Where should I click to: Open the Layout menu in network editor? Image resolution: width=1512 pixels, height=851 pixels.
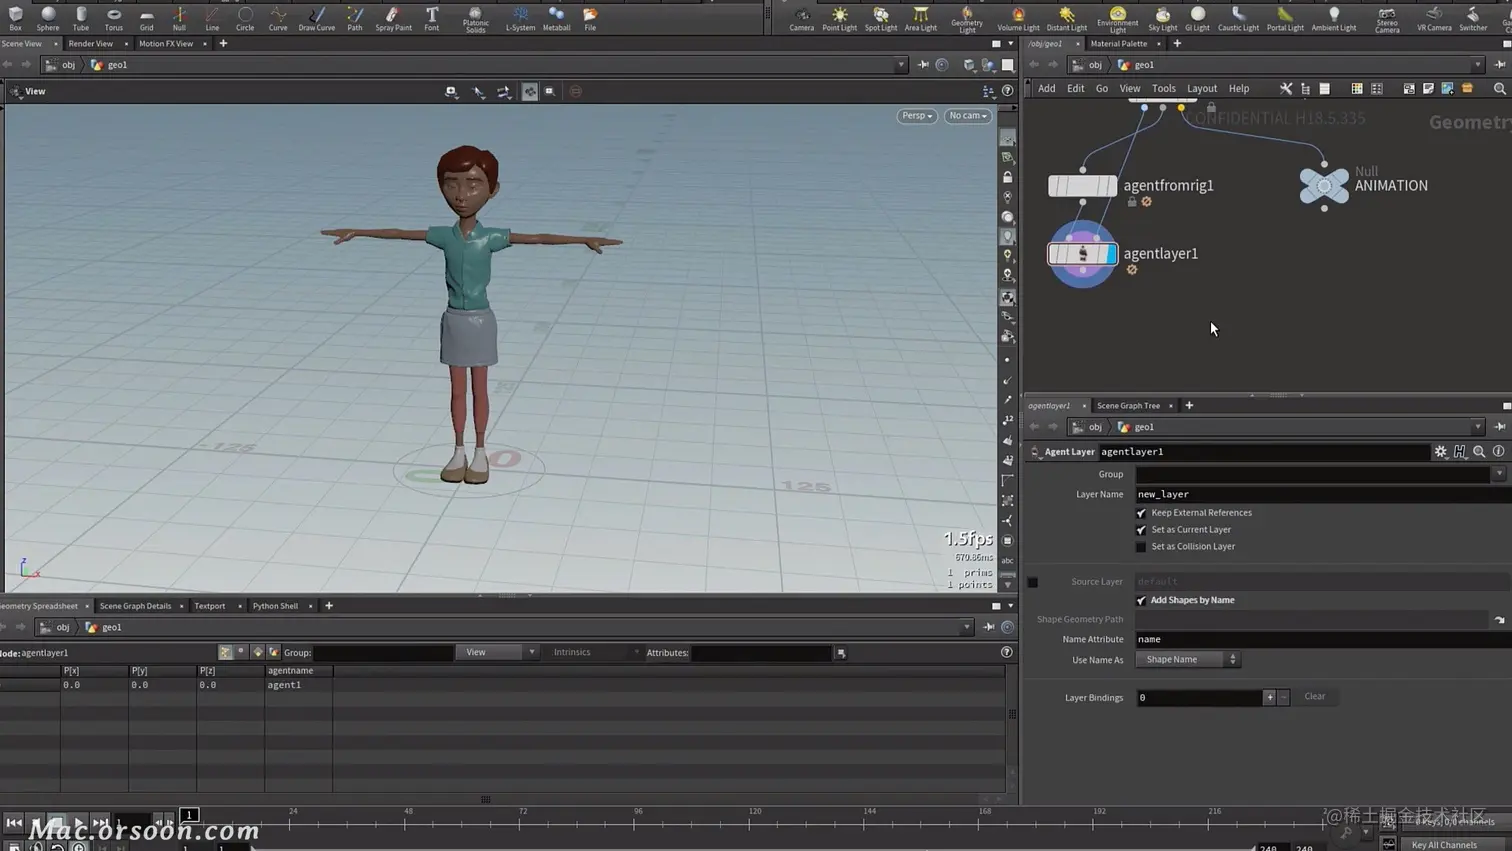coord(1201,89)
